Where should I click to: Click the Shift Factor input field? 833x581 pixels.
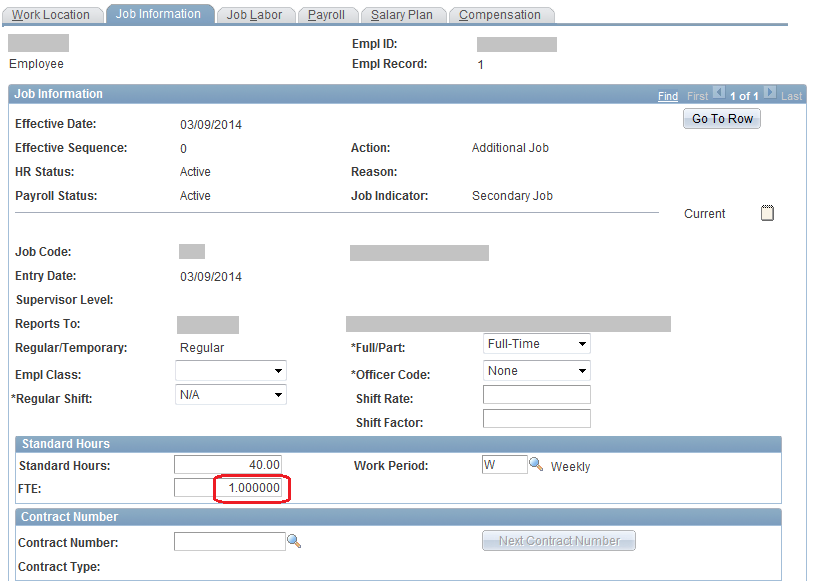[537, 418]
